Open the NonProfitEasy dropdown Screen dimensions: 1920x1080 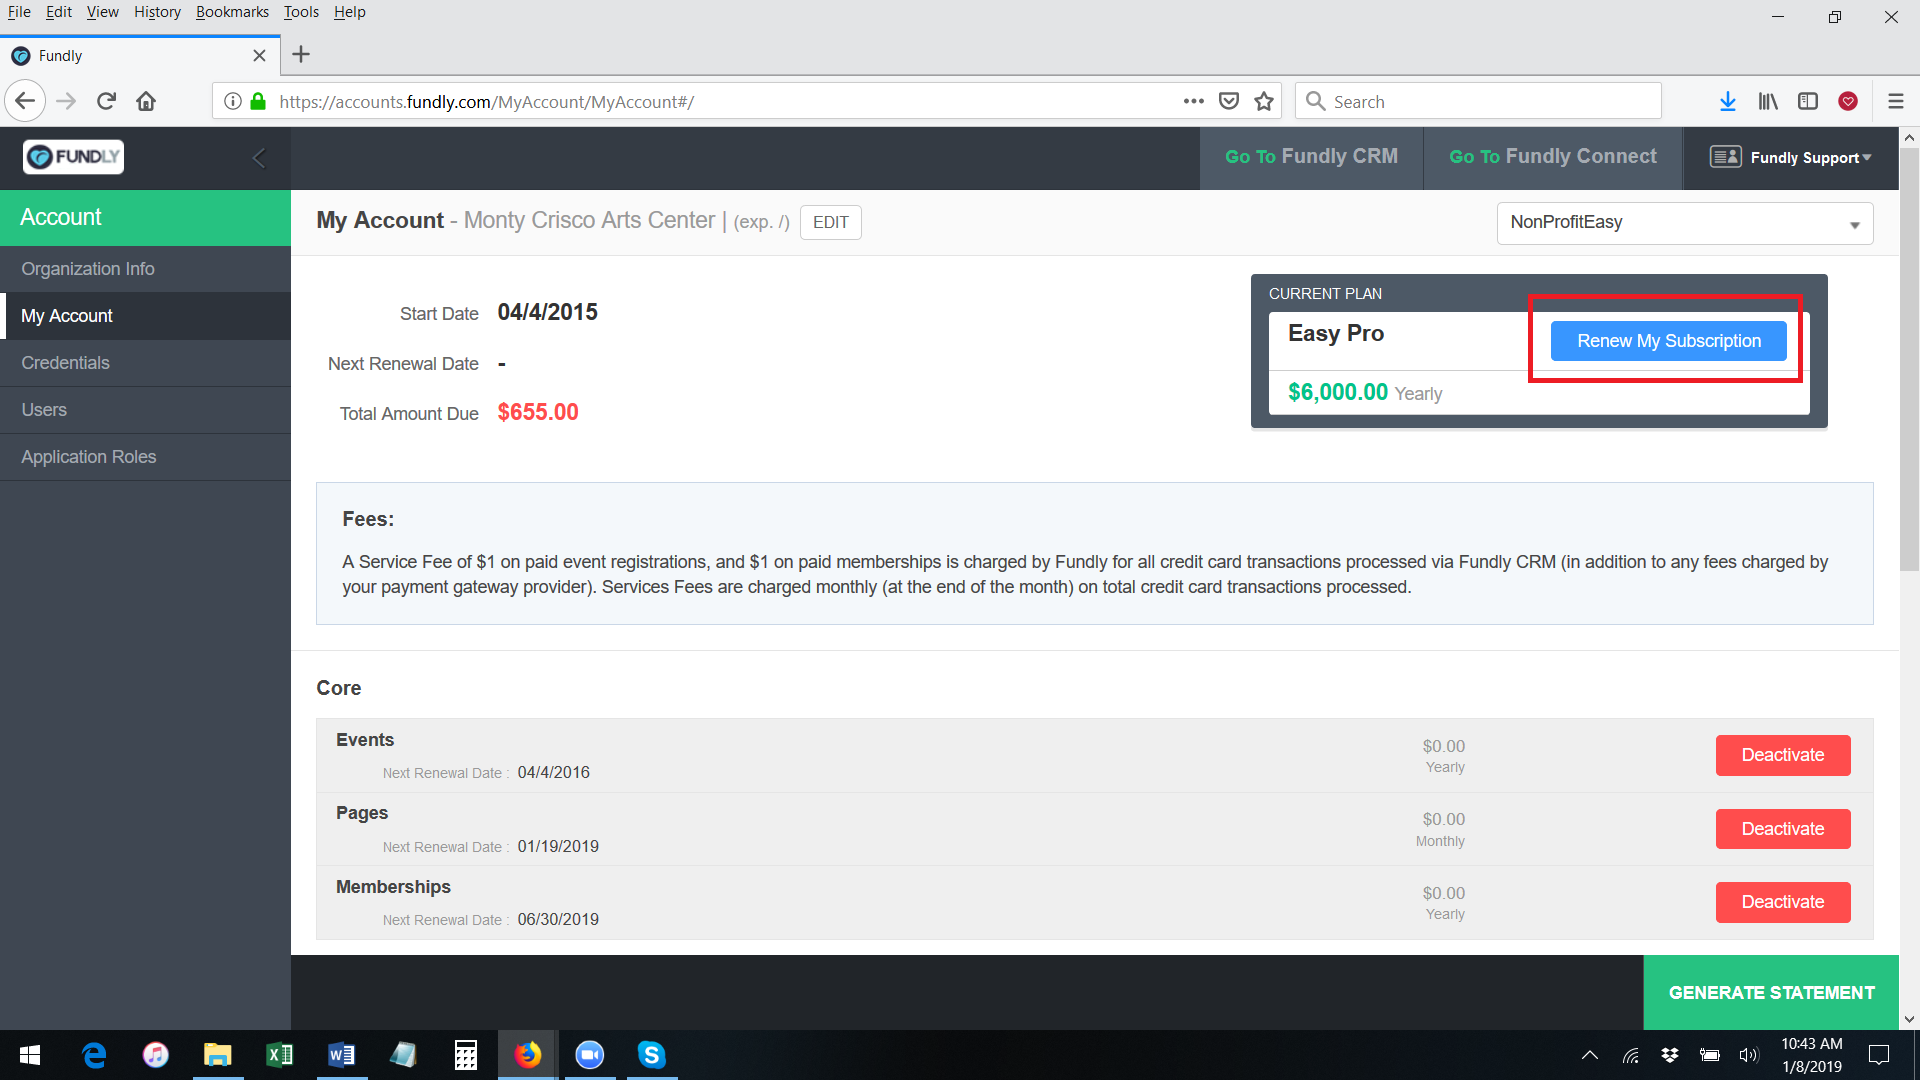click(x=1685, y=223)
